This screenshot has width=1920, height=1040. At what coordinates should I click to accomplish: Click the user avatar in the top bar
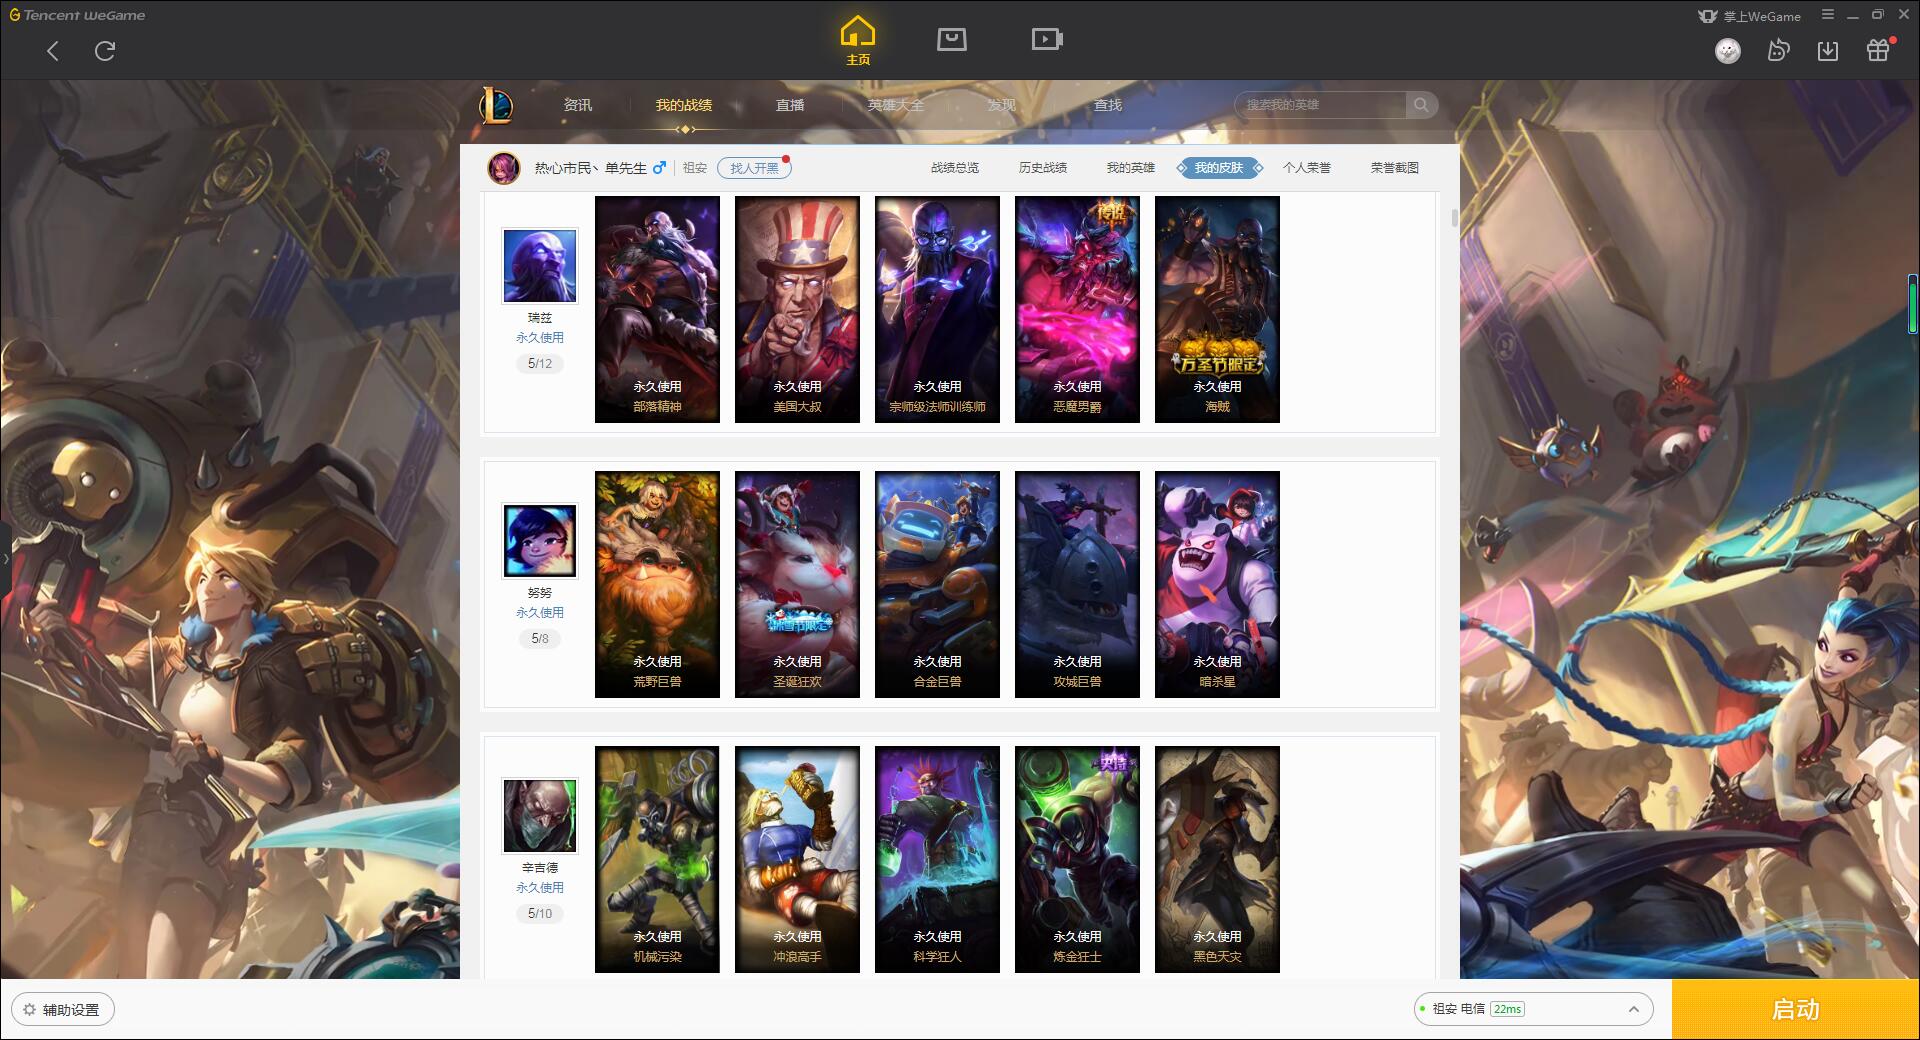(1728, 51)
